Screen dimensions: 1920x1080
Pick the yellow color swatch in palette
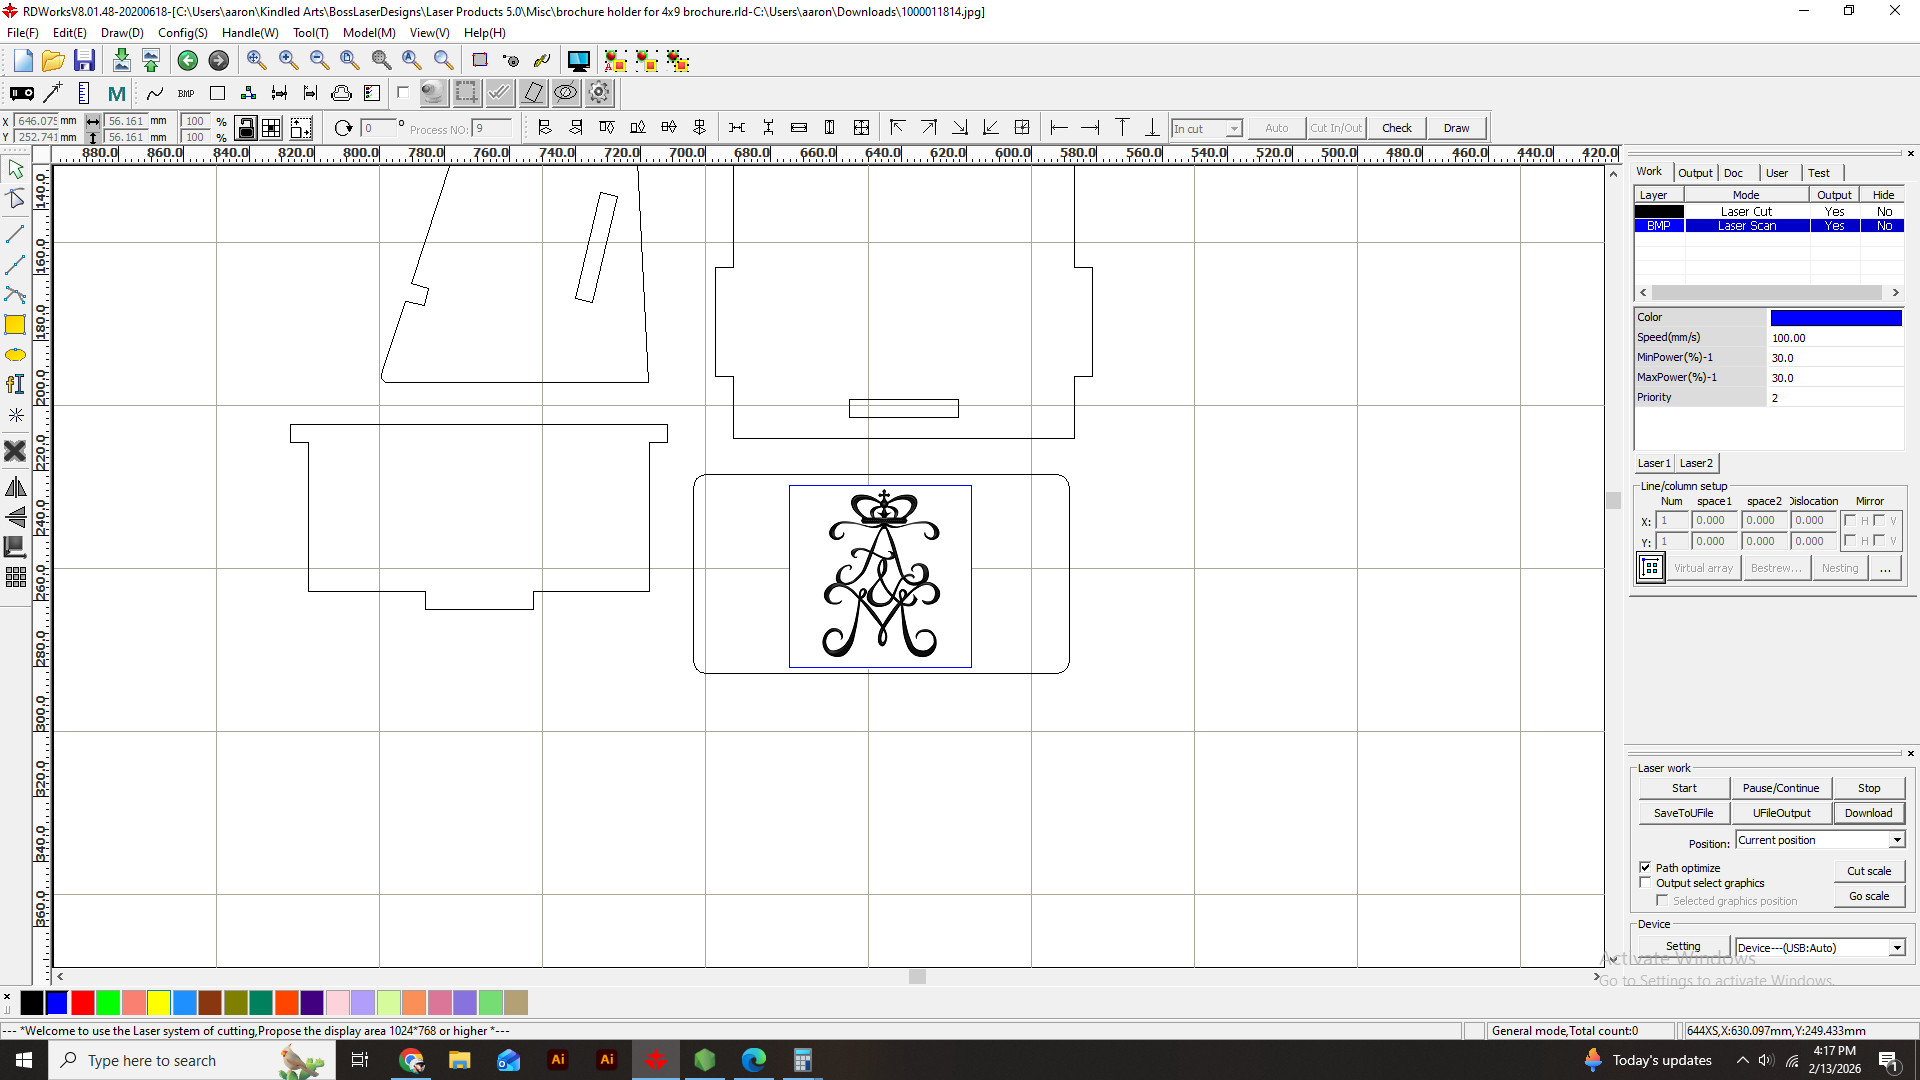coord(158,1002)
